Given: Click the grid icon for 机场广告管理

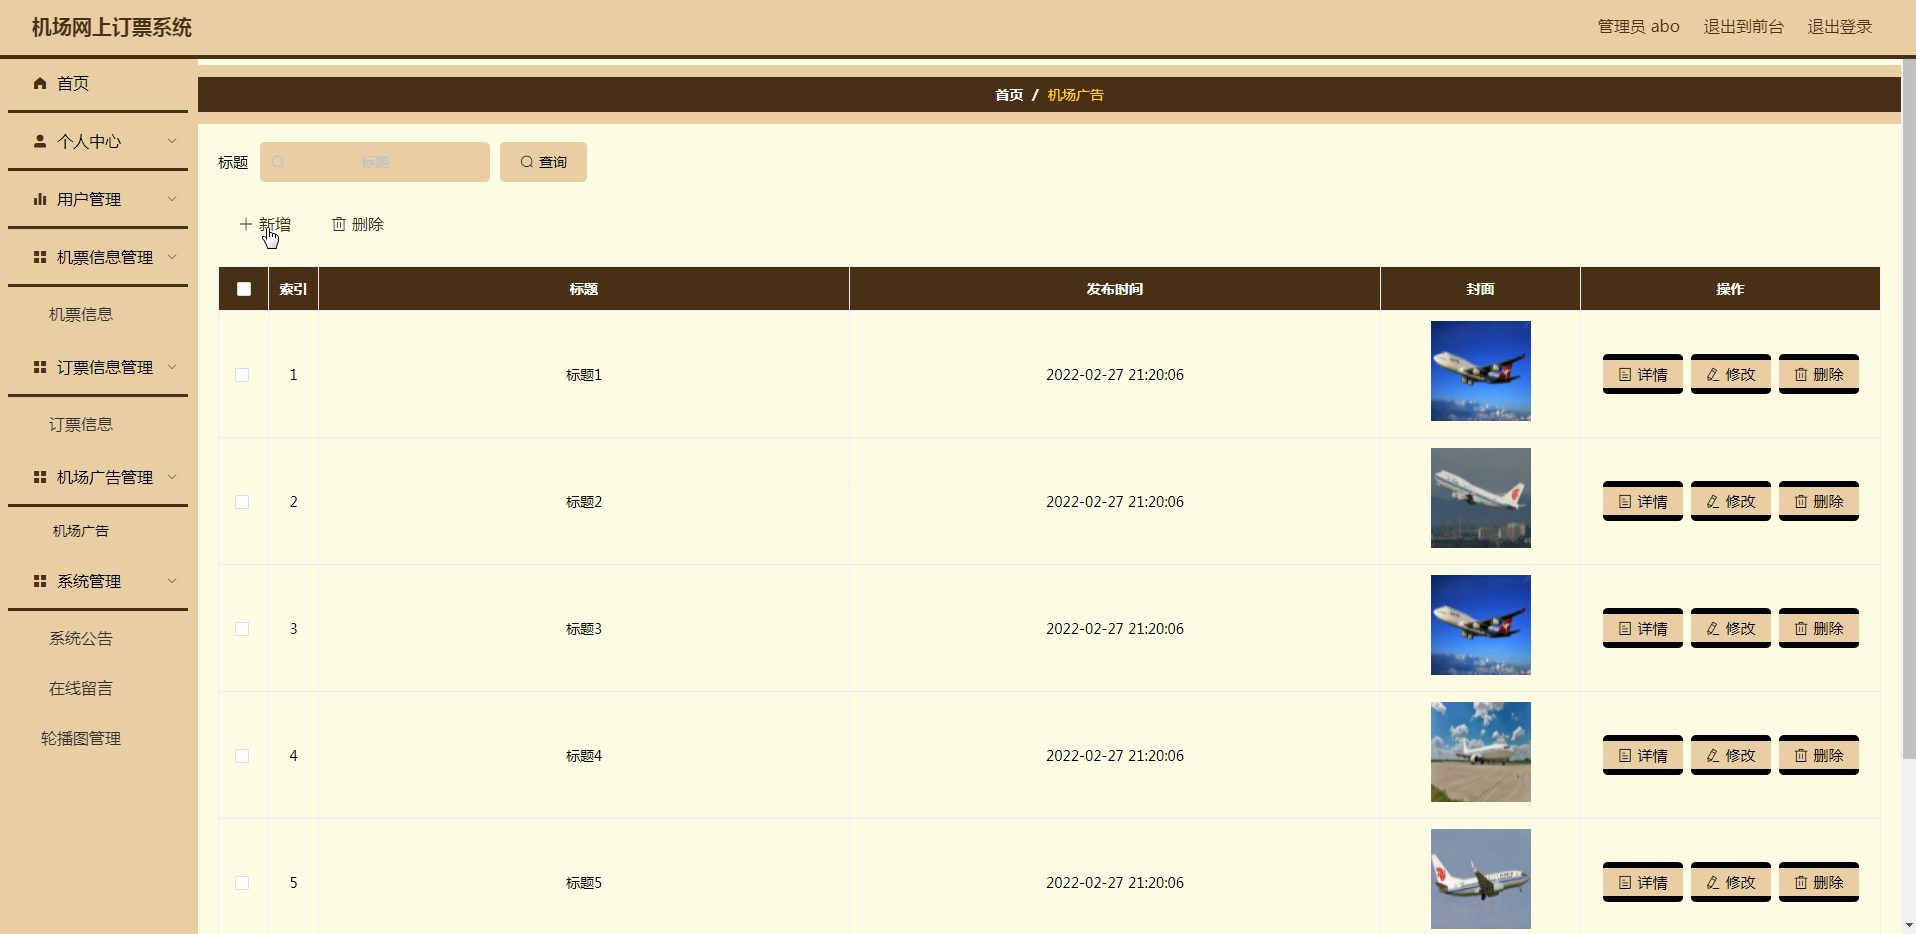Looking at the screenshot, I should pyautogui.click(x=40, y=477).
